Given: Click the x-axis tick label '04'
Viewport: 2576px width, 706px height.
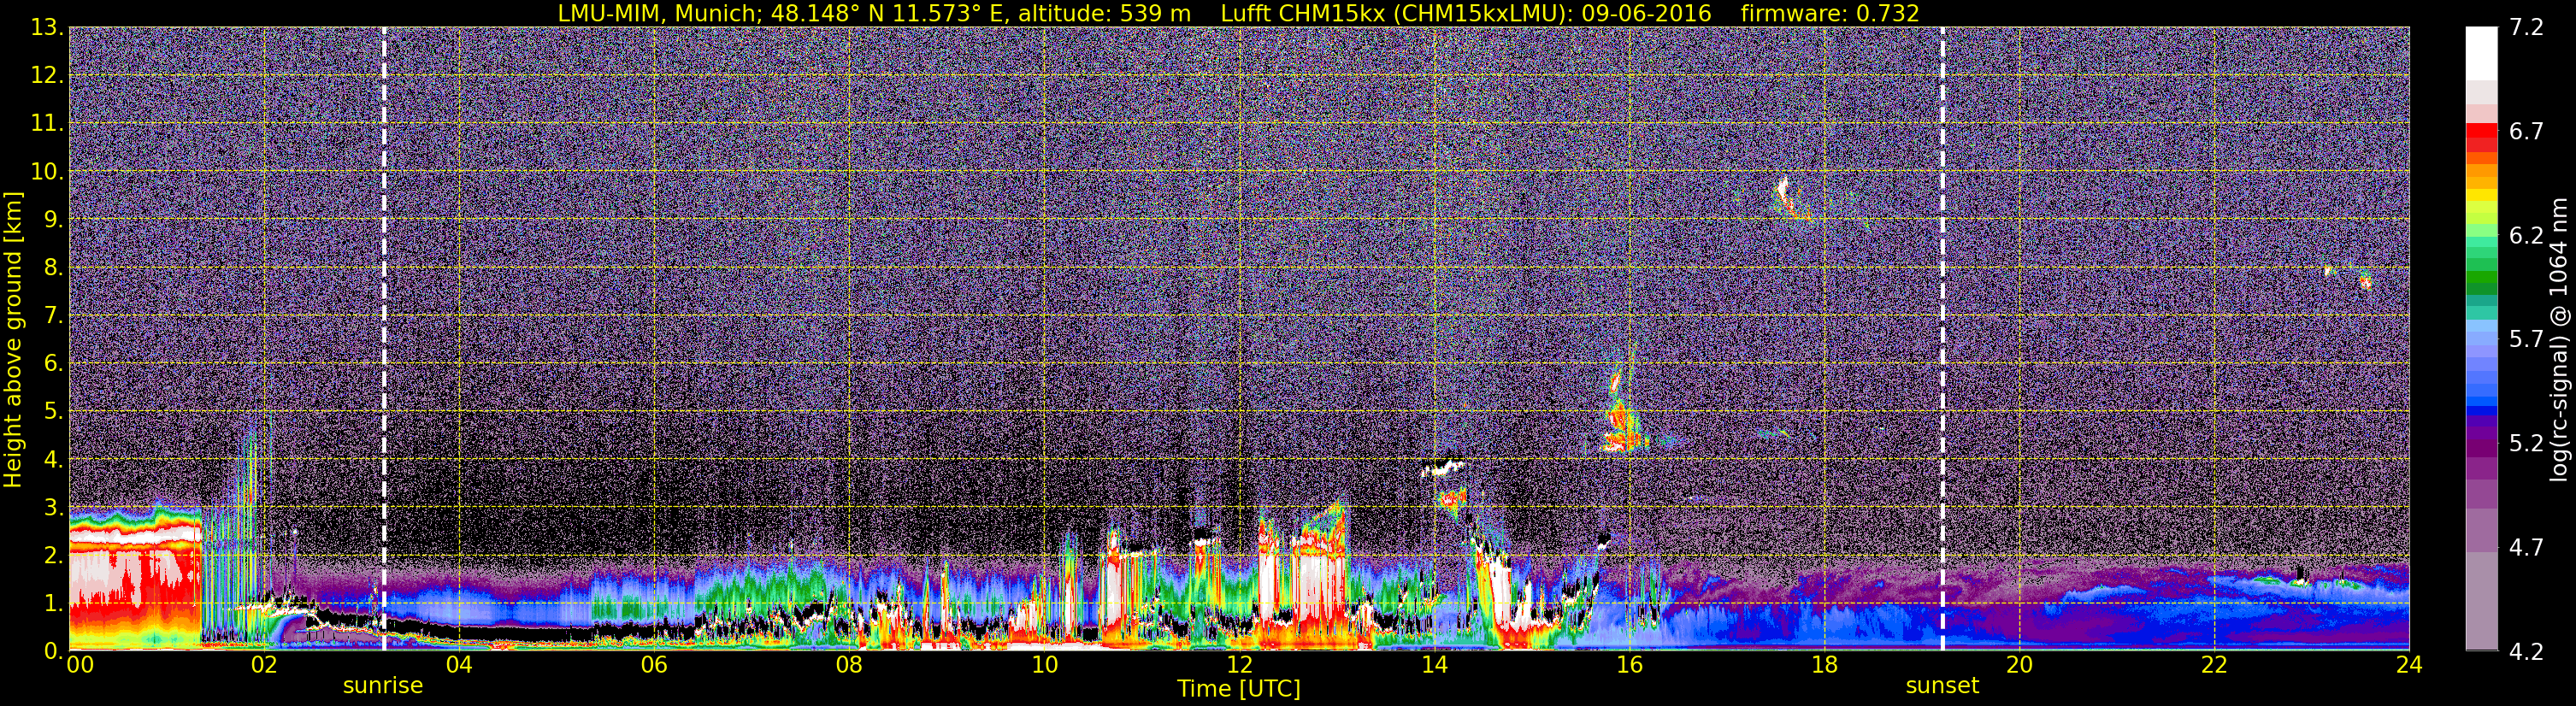Looking at the screenshot, I should coord(459,665).
